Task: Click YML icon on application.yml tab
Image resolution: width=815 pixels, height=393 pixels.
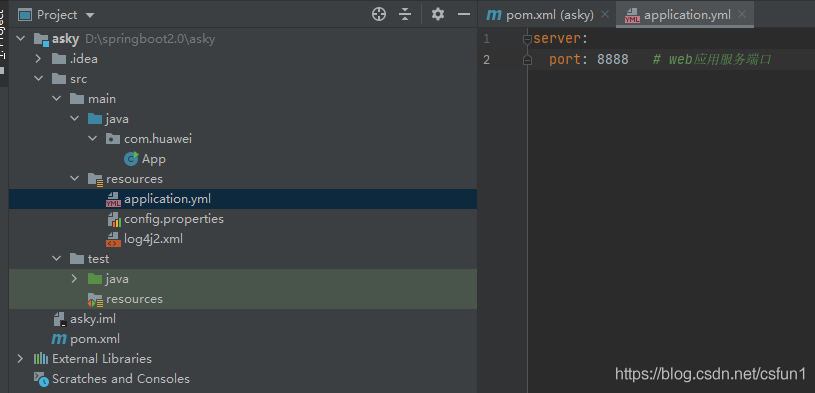Action: point(632,15)
